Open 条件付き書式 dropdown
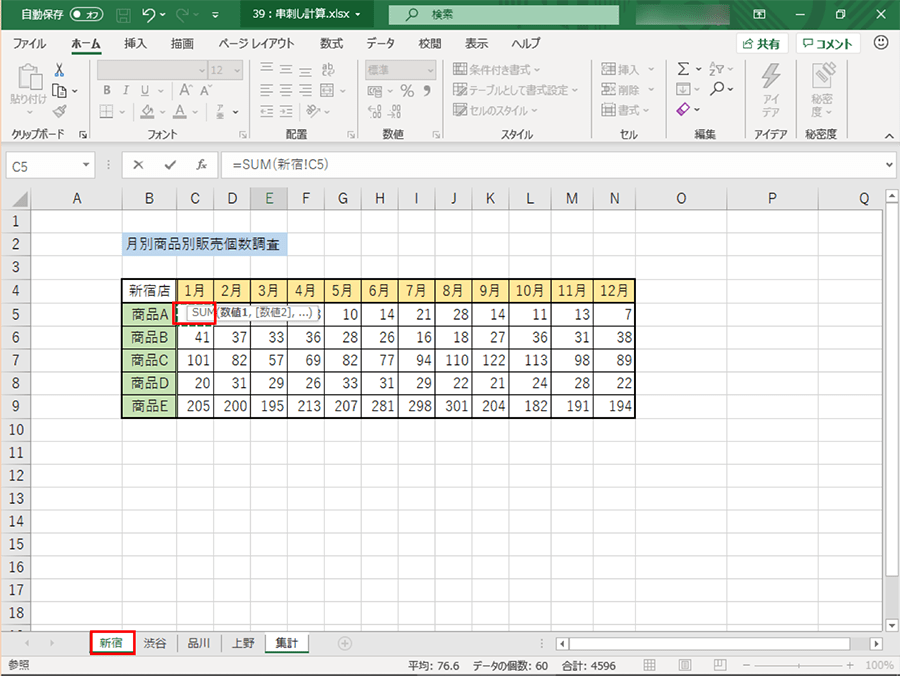The image size is (900, 676). coord(496,70)
